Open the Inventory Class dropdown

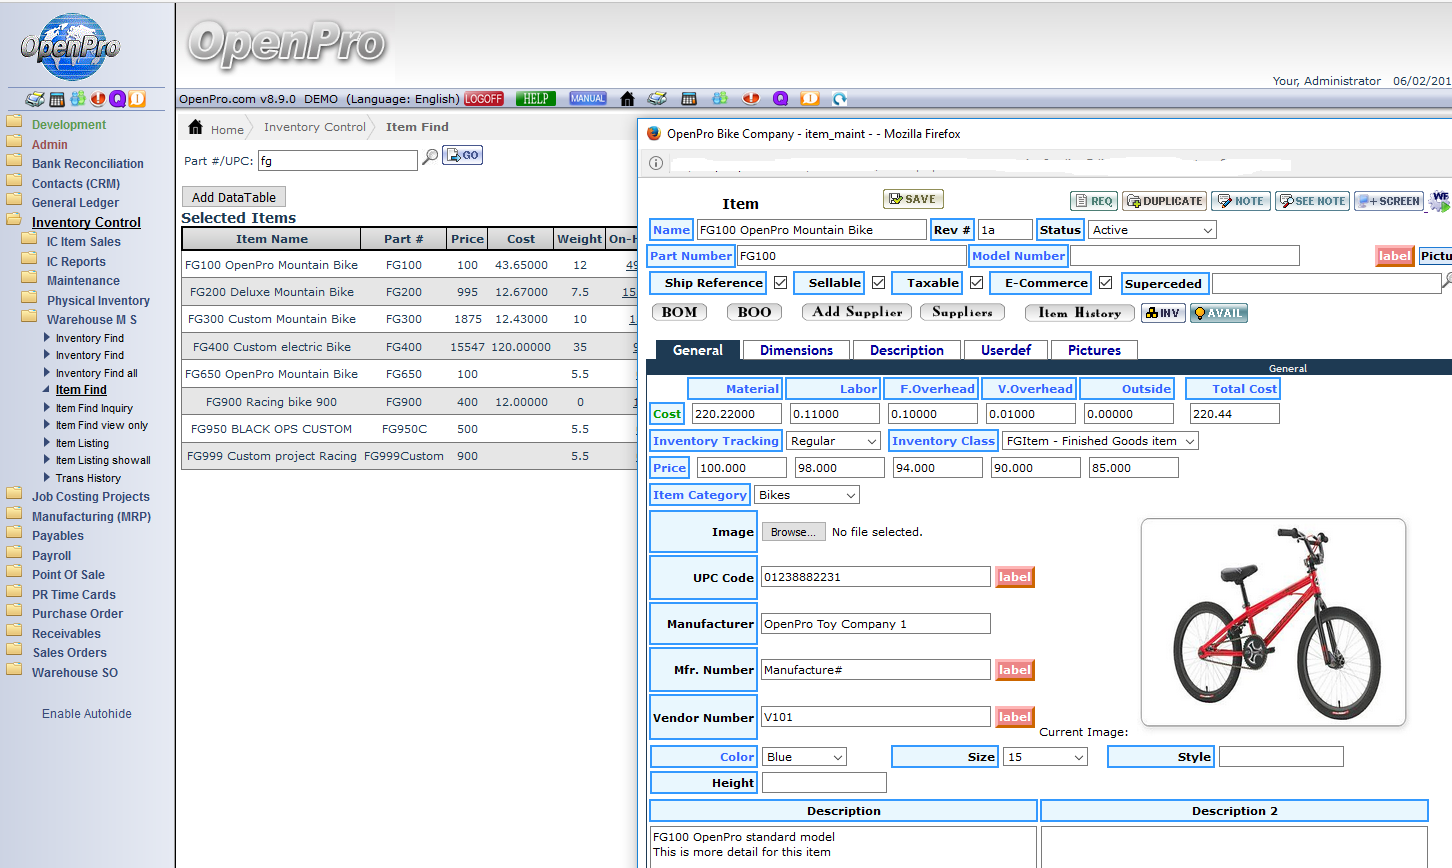(1100, 441)
